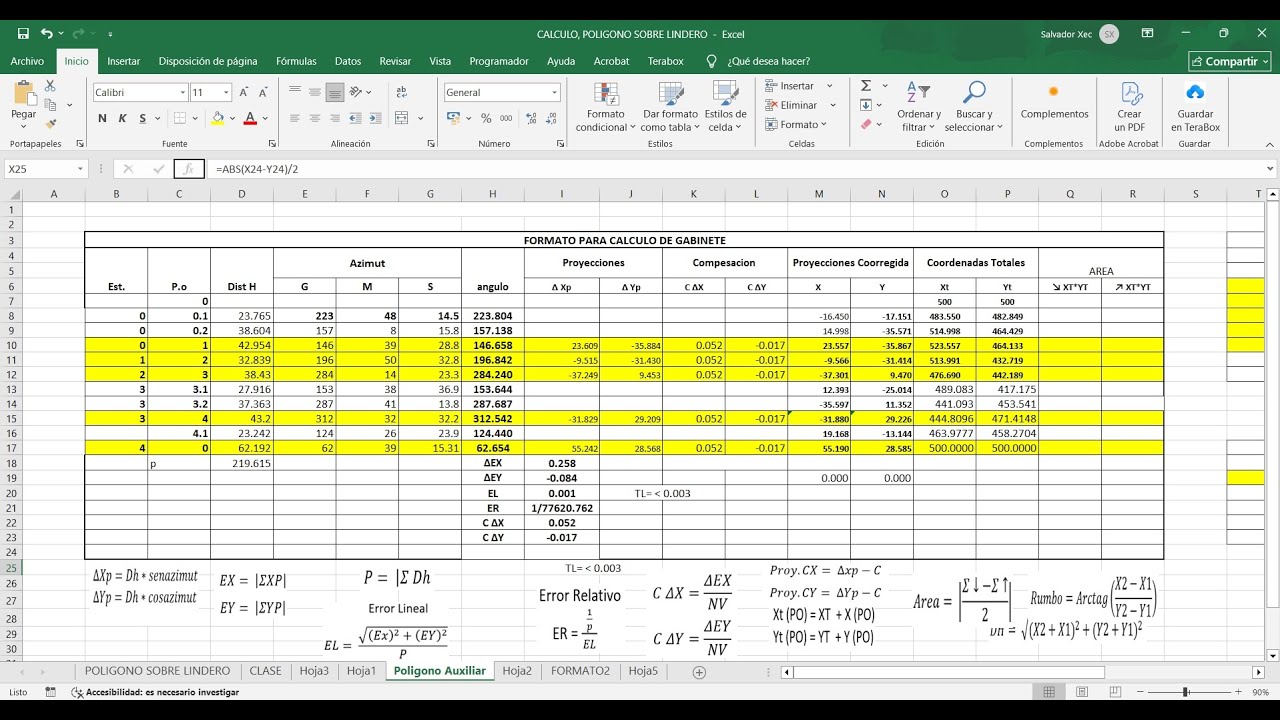
Task: Toggle center horizontal alignment
Action: click(316, 118)
